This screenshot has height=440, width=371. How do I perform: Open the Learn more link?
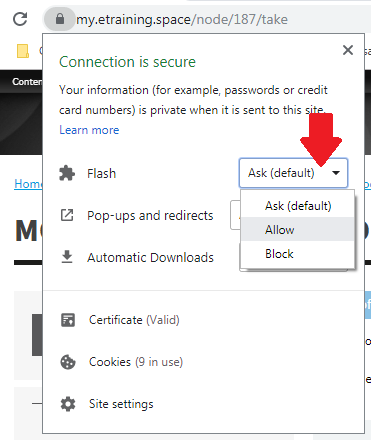click(x=89, y=130)
